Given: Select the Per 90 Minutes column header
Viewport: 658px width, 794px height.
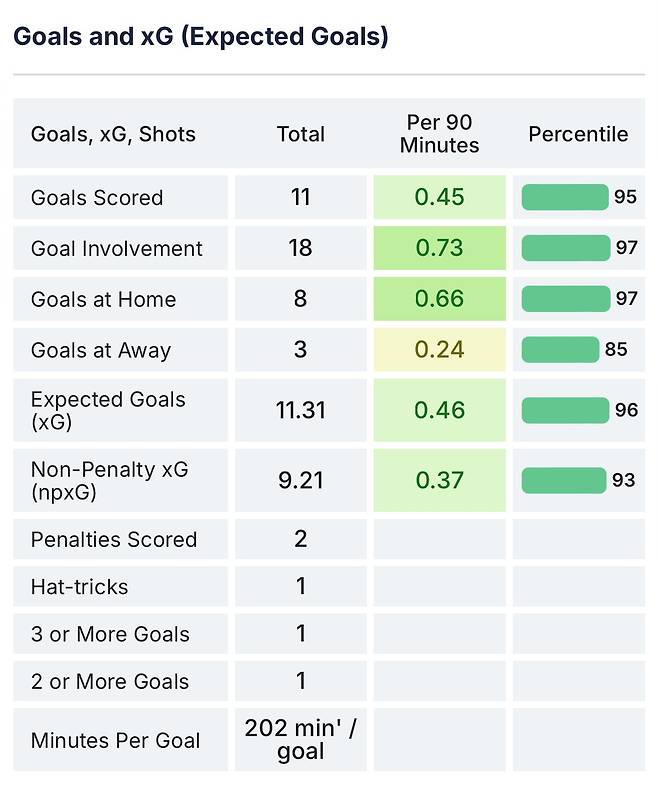Looking at the screenshot, I should tap(439, 134).
